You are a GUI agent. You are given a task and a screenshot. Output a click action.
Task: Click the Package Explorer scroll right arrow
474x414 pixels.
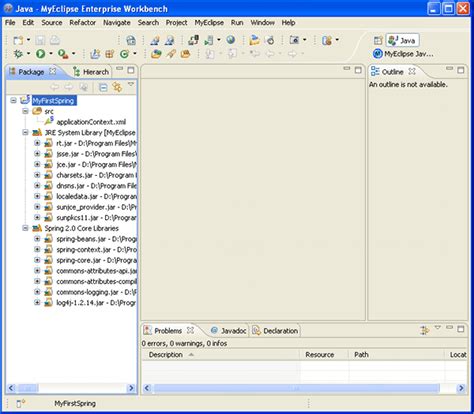point(131,388)
